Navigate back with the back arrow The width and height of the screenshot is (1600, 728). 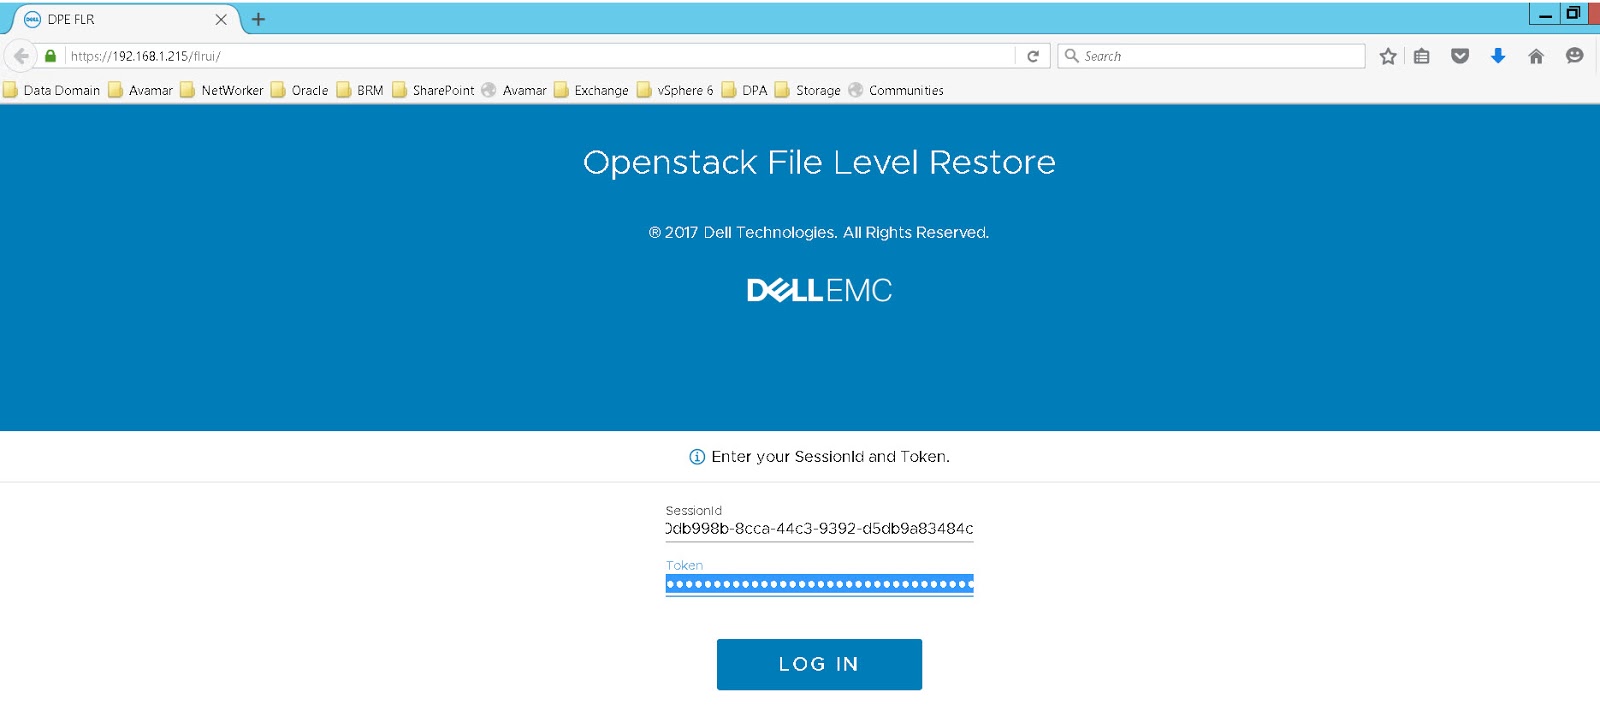click(18, 56)
